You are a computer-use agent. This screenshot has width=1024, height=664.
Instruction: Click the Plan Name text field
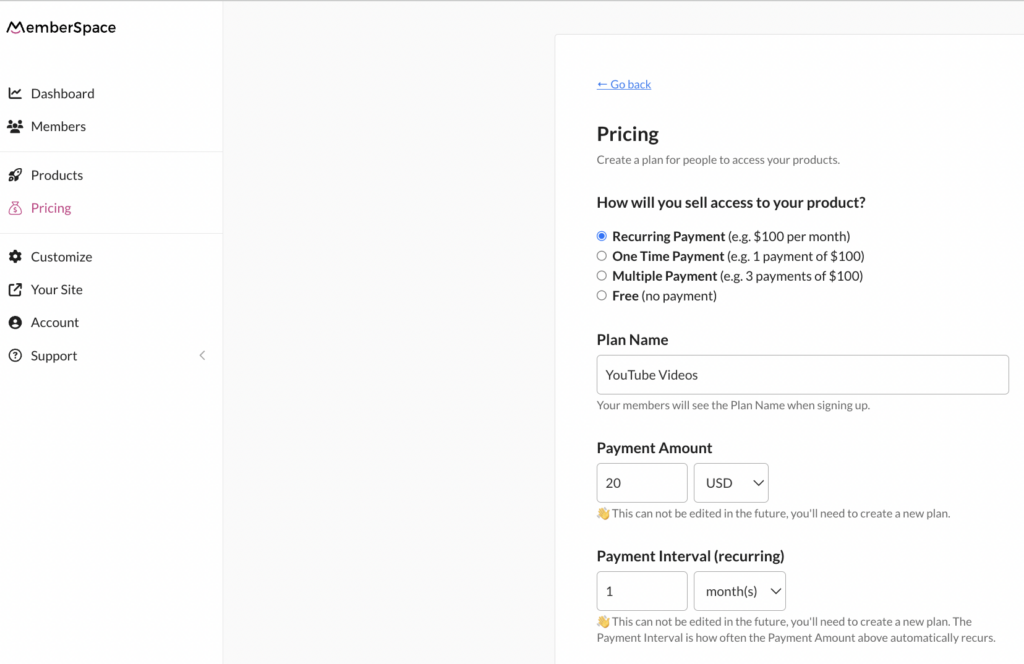click(x=802, y=374)
